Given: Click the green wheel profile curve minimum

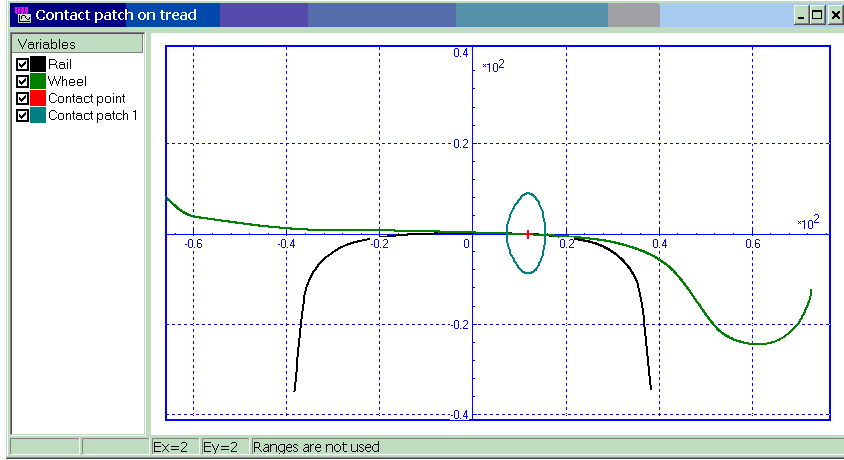Looking at the screenshot, I should [756, 343].
